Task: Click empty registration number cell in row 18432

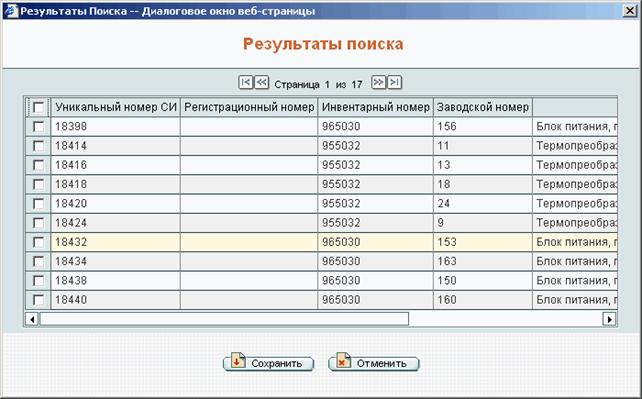Action: (x=249, y=242)
